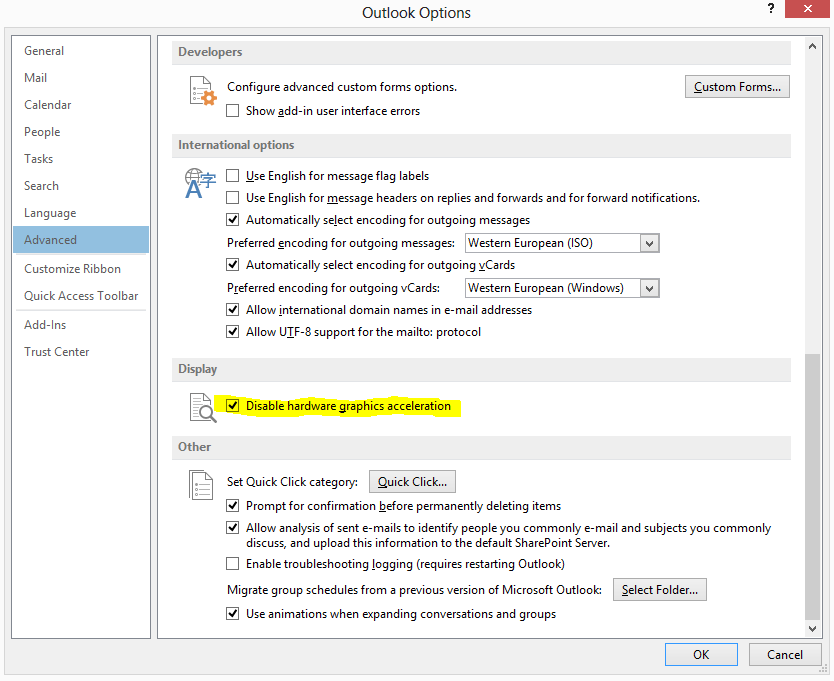Image resolution: width=834 pixels, height=681 pixels.
Task: Click 'Migrate group schedules' label text
Action: (x=414, y=590)
